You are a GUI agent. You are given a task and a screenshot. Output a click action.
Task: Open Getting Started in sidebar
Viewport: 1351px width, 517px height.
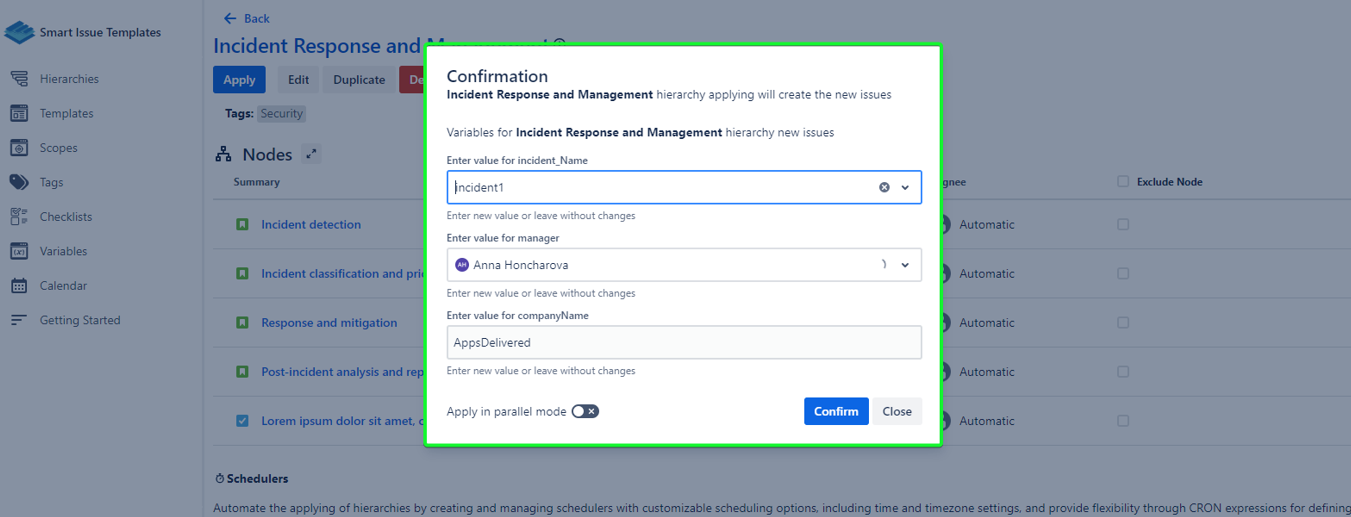(x=79, y=320)
